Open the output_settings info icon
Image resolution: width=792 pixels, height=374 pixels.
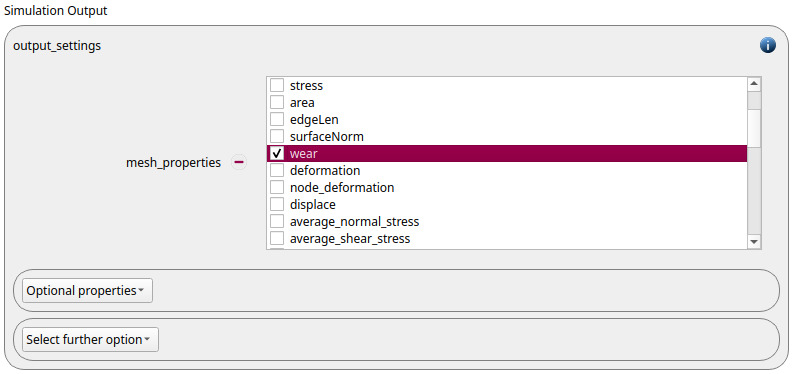767,45
